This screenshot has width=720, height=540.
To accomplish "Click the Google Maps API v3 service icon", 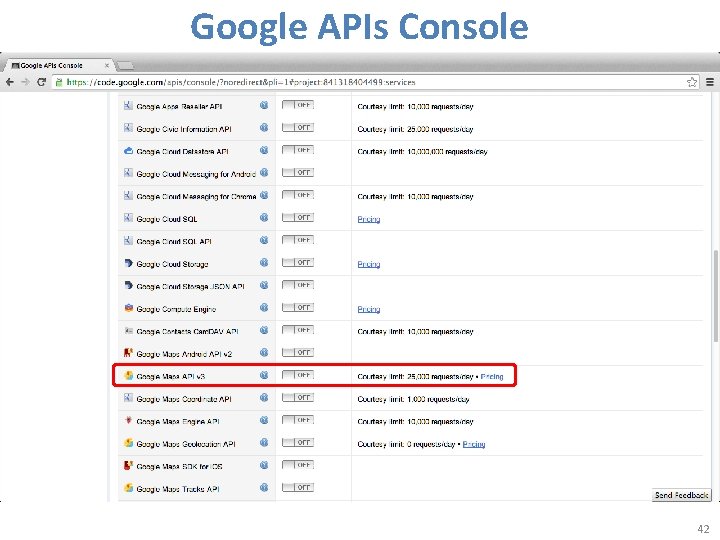I will pos(129,376).
